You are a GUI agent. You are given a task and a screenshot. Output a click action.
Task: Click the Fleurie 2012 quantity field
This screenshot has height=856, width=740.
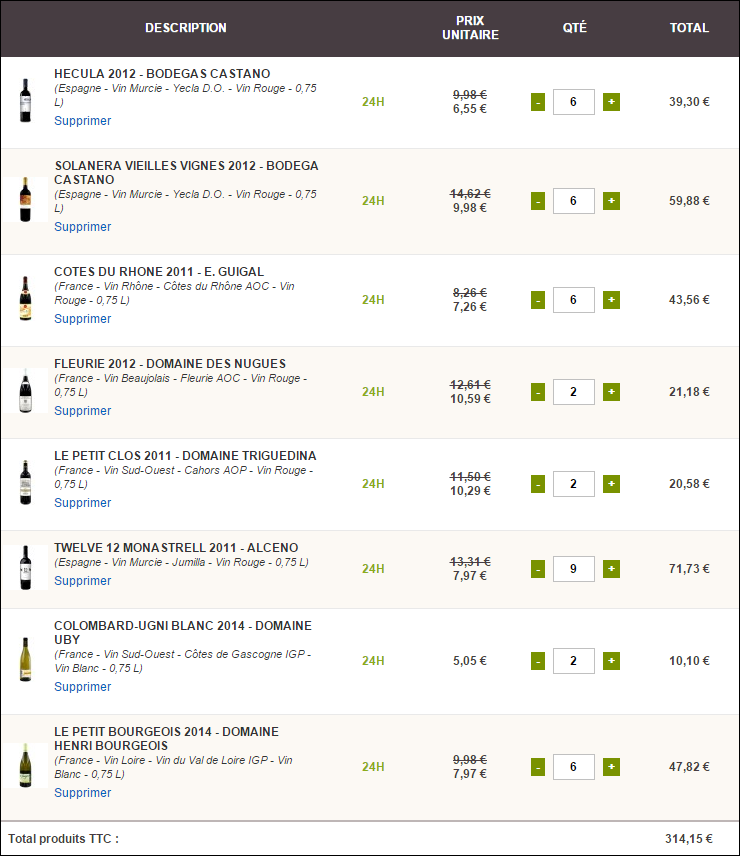pos(574,392)
